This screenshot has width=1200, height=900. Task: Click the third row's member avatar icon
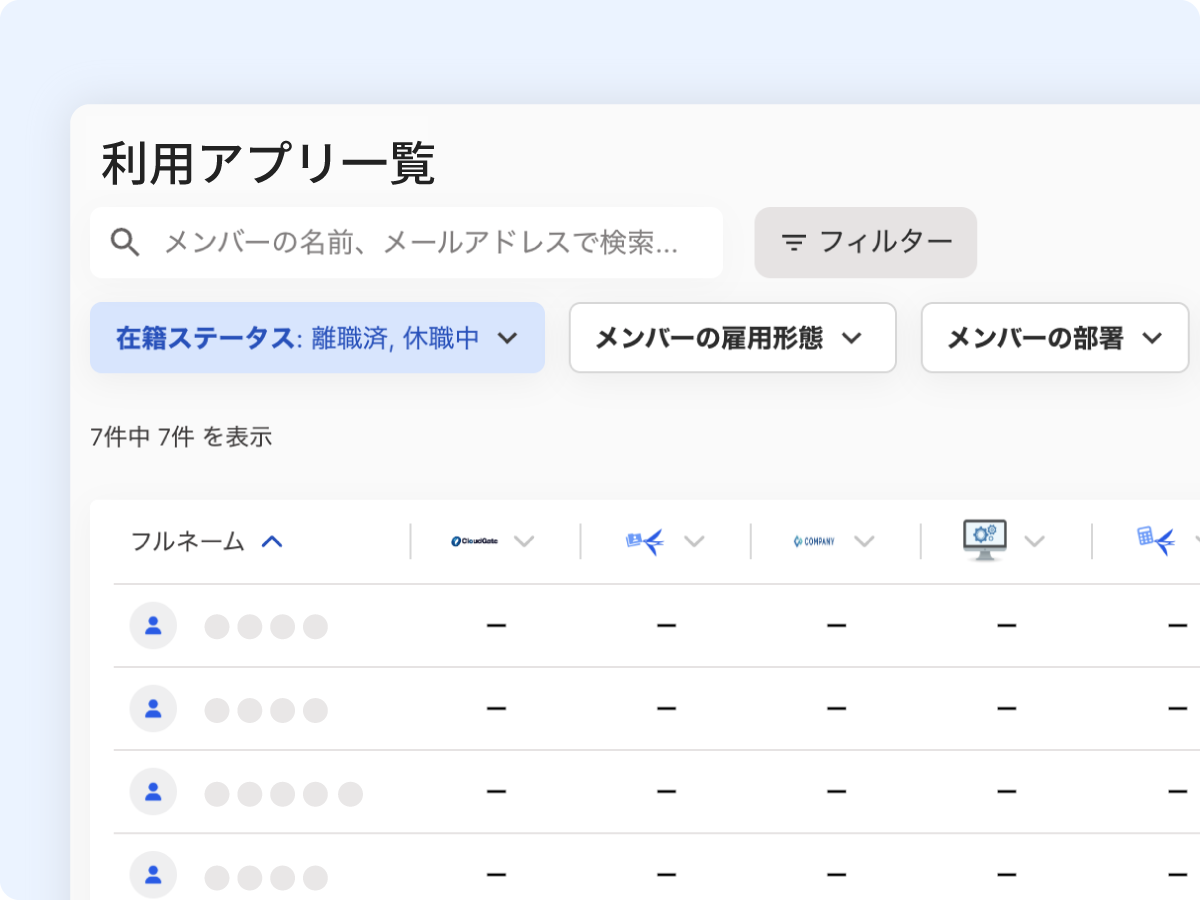[153, 792]
